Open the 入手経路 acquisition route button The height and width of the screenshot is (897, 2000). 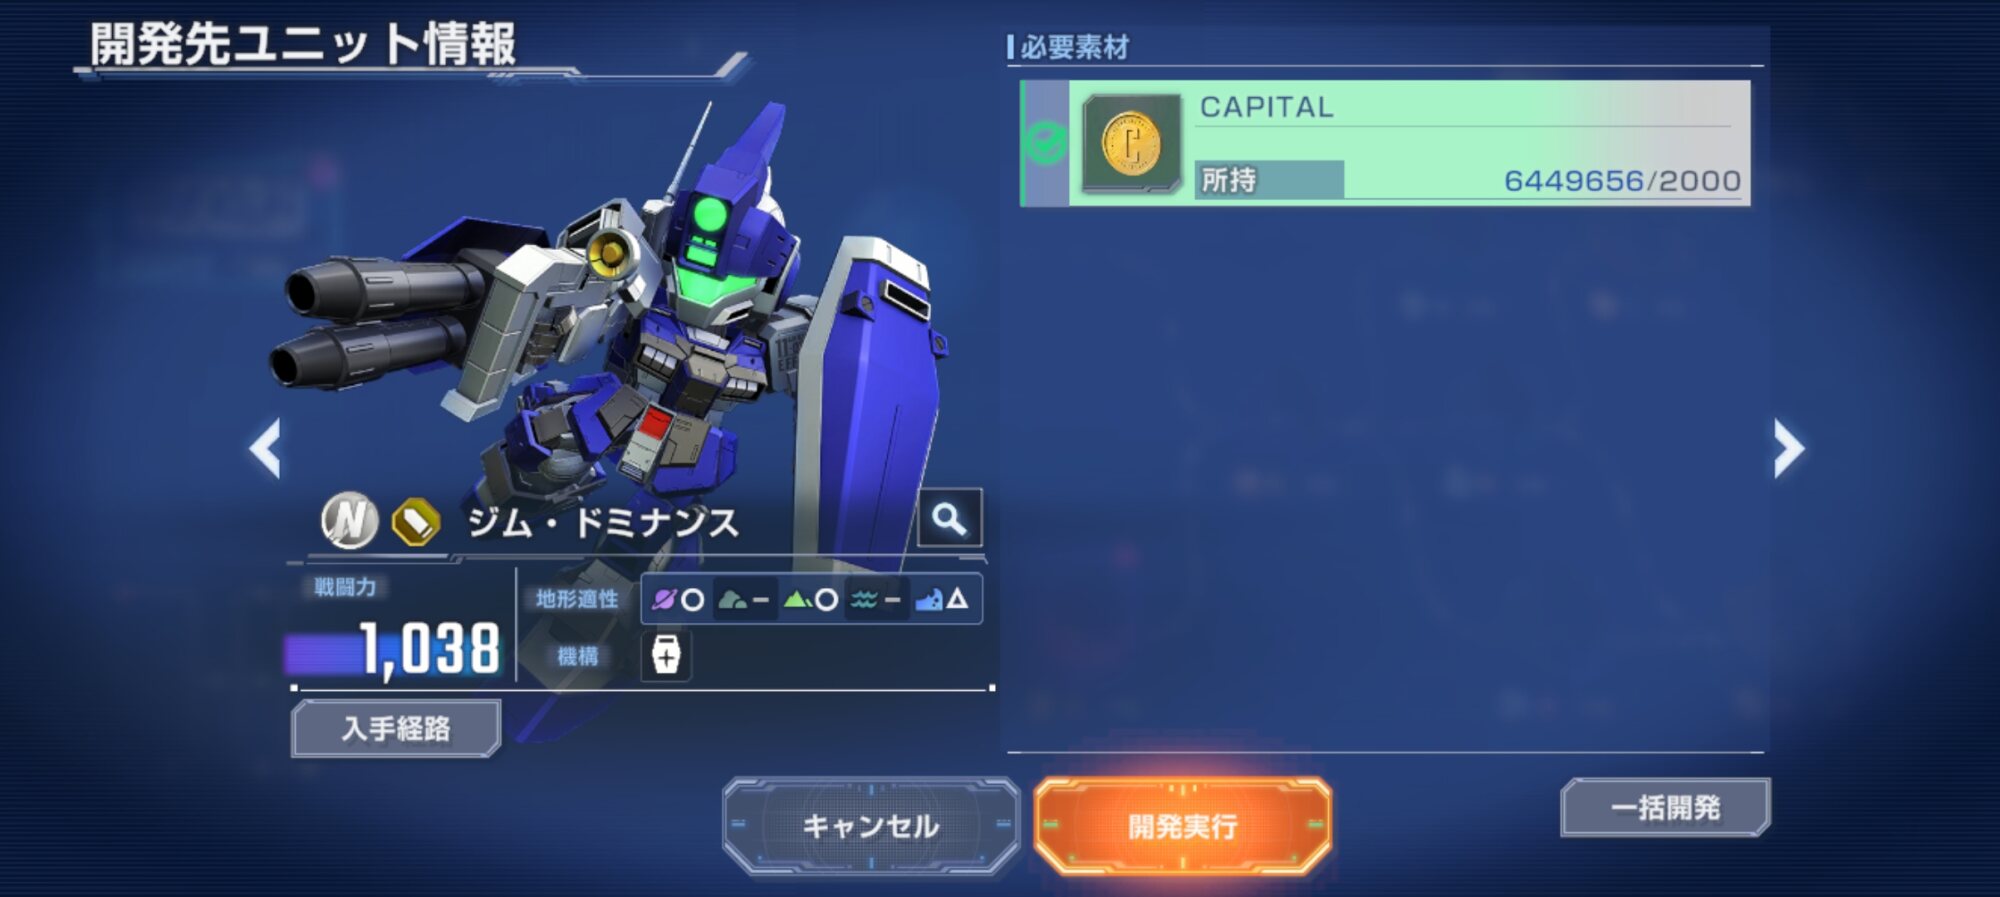click(x=396, y=728)
